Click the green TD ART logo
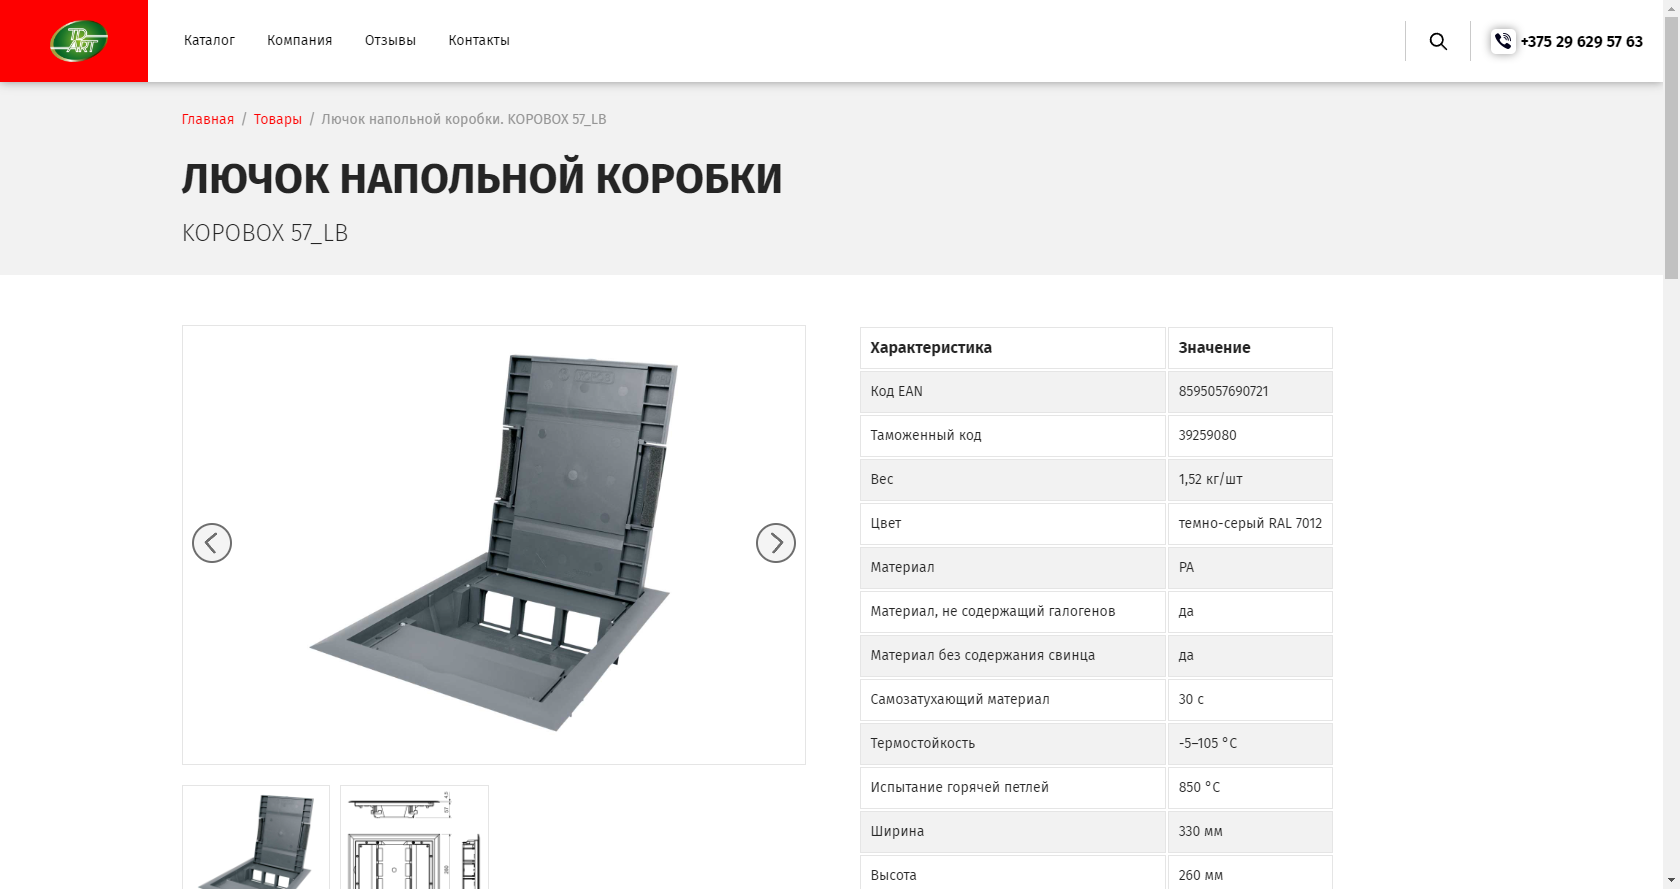 pos(79,41)
